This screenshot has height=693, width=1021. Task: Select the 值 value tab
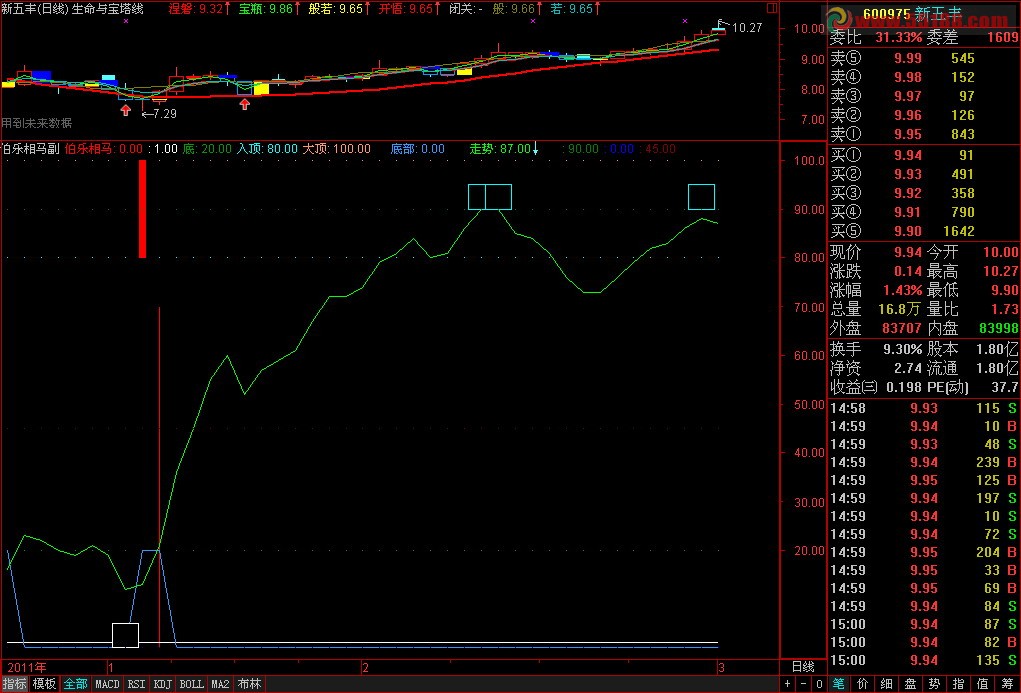983,685
